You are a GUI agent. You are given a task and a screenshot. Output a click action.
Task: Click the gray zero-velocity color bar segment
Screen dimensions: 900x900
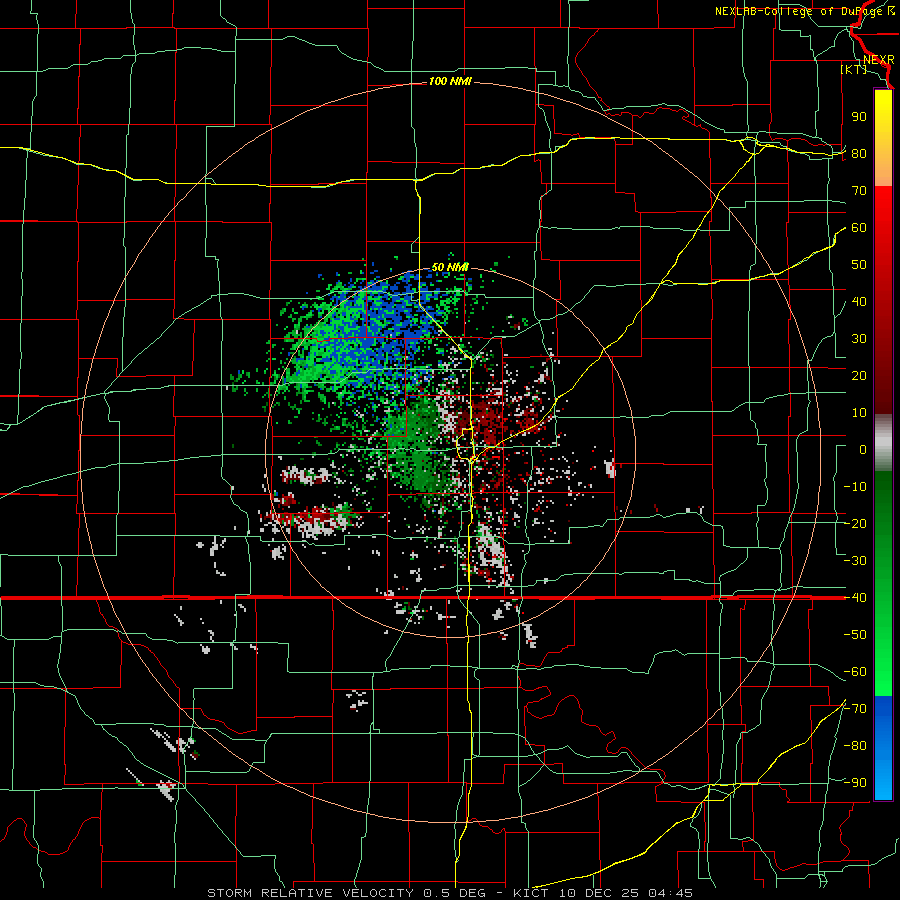(x=883, y=442)
